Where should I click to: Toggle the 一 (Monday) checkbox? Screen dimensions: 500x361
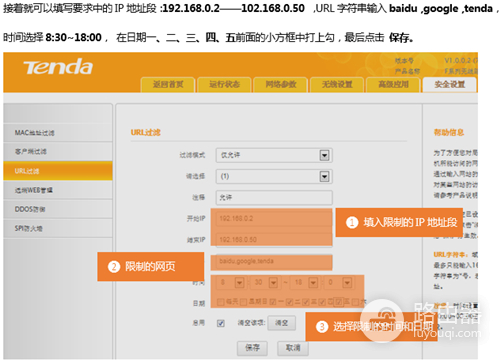[x=273, y=302]
